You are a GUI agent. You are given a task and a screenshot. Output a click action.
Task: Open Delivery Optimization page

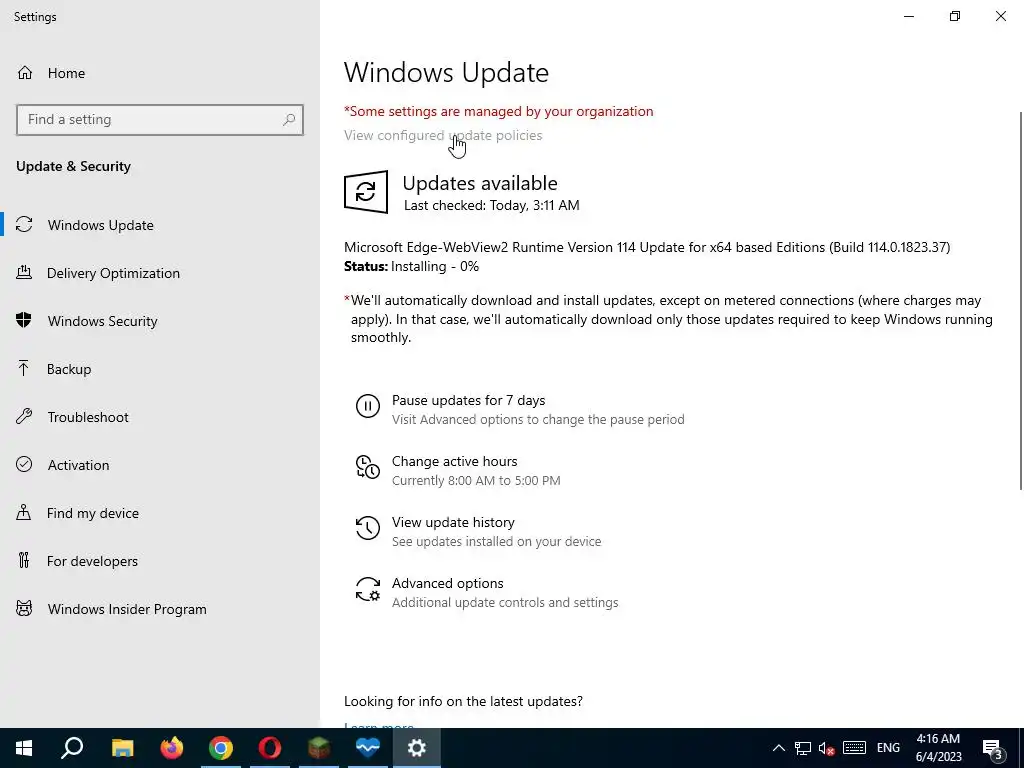click(160, 273)
